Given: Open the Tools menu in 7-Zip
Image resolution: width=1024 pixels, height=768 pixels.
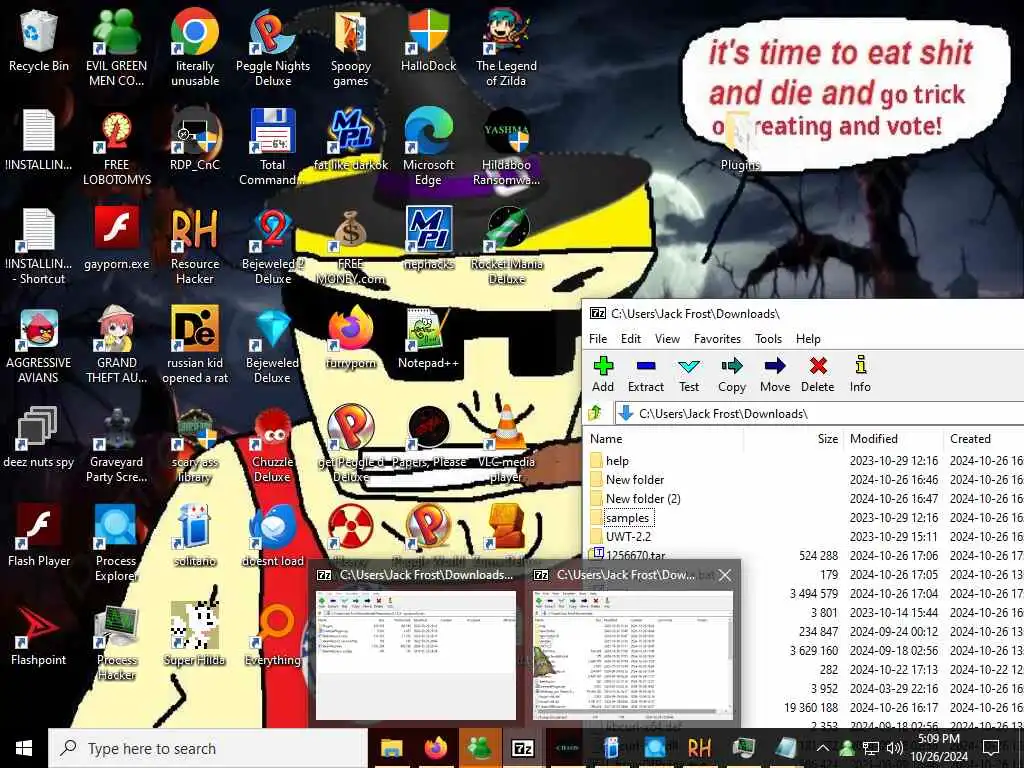Looking at the screenshot, I should point(769,338).
